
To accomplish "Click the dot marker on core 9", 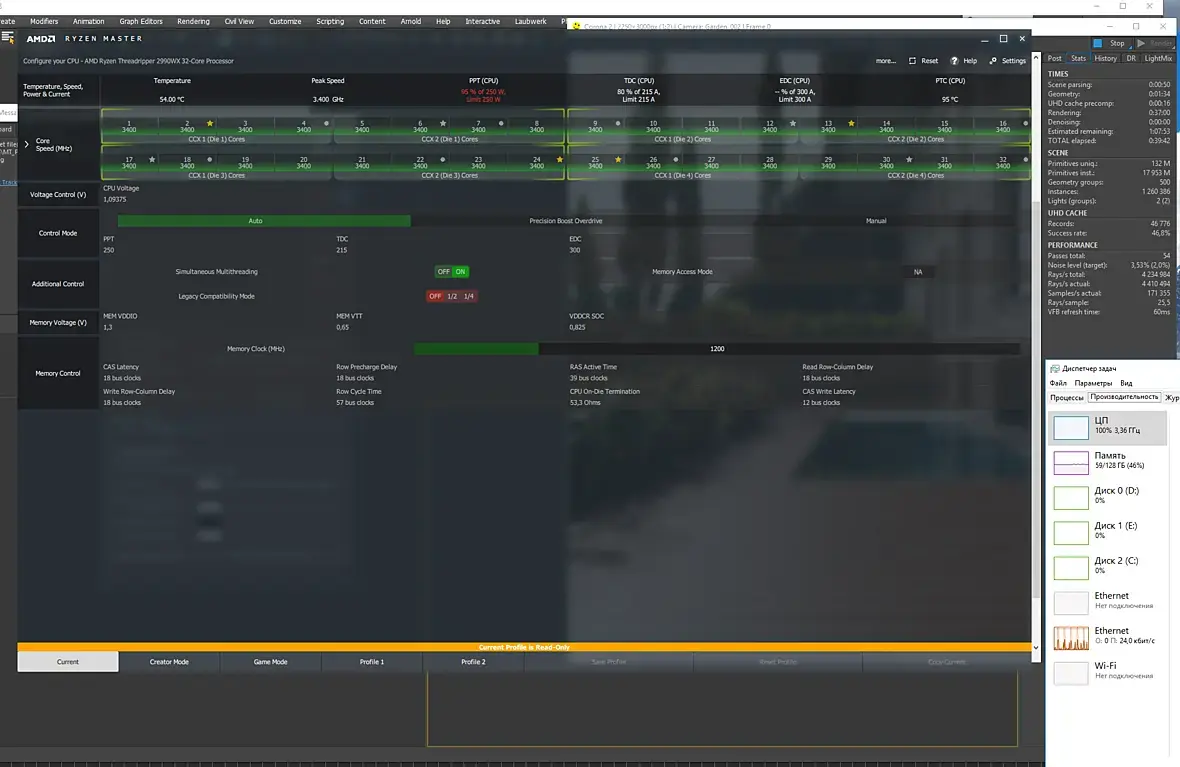I will click(618, 123).
